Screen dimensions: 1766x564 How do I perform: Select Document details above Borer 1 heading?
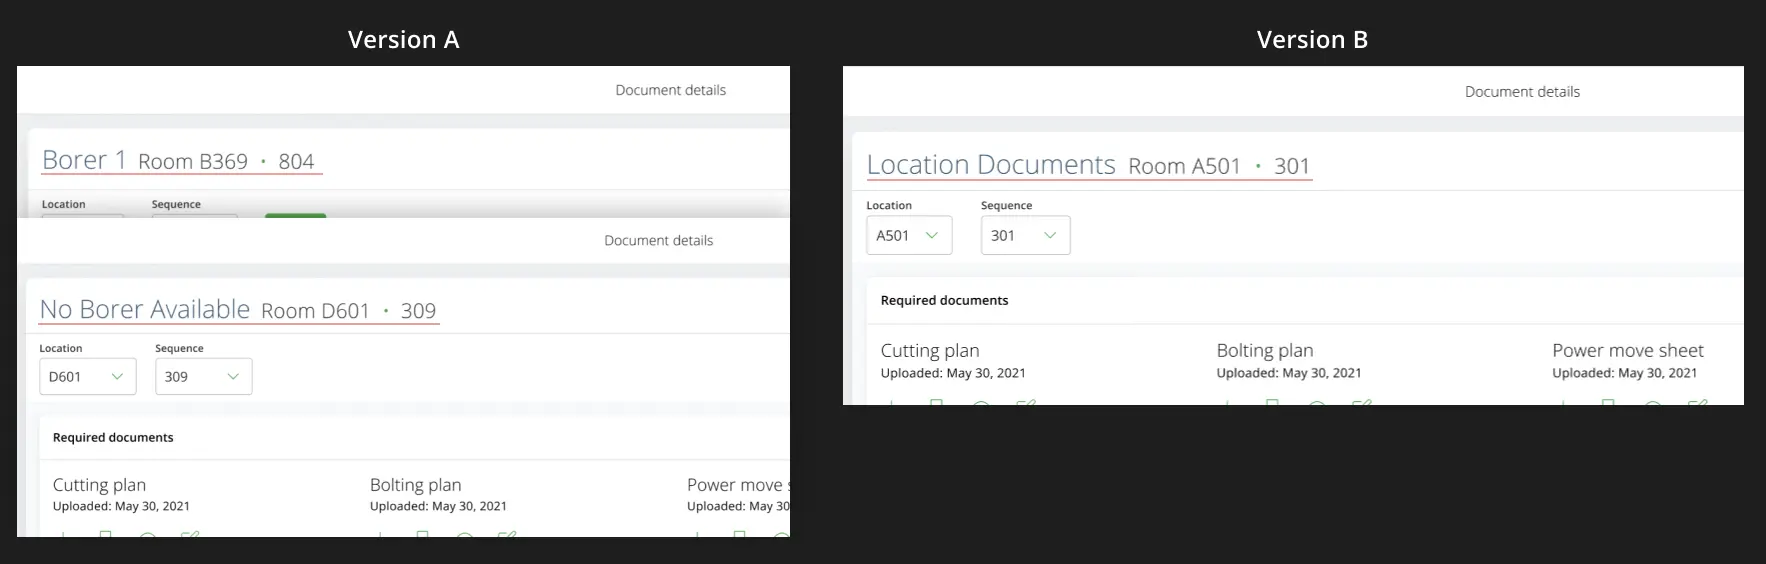[x=670, y=90]
